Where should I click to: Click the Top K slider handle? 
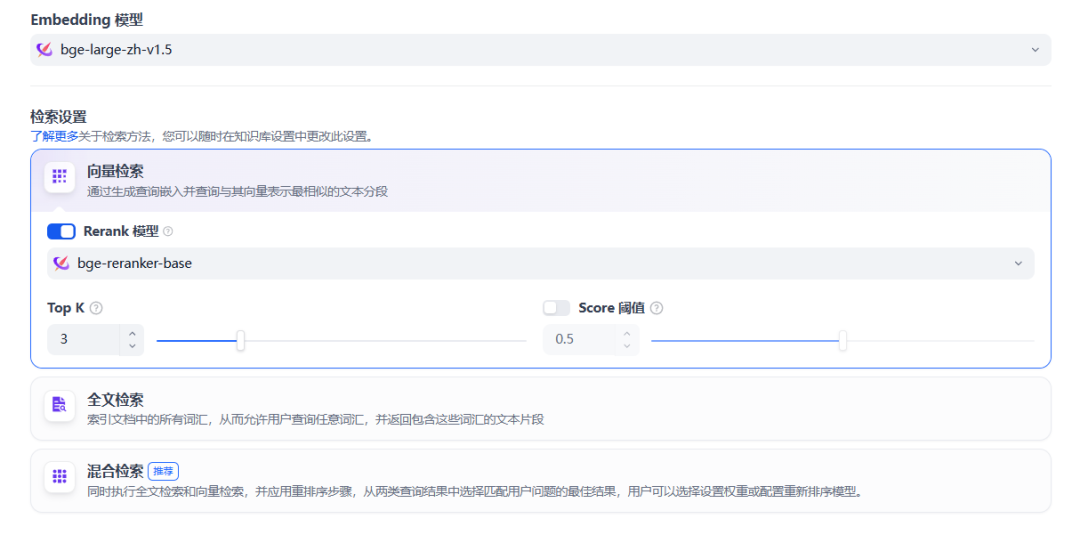(240, 340)
